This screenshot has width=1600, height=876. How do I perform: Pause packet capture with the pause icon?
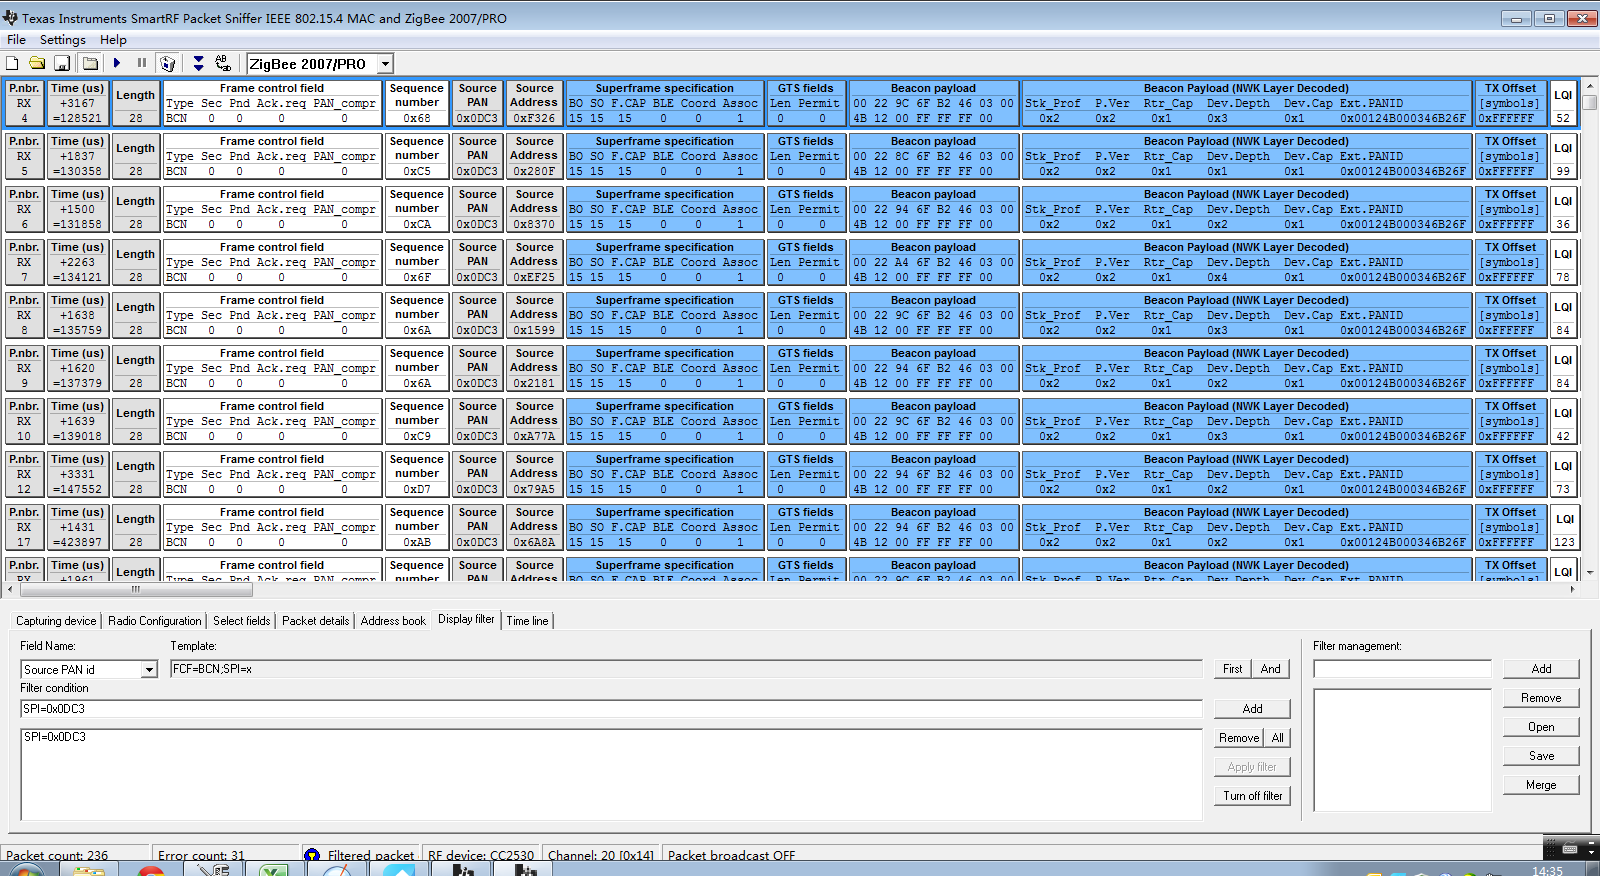click(x=142, y=63)
